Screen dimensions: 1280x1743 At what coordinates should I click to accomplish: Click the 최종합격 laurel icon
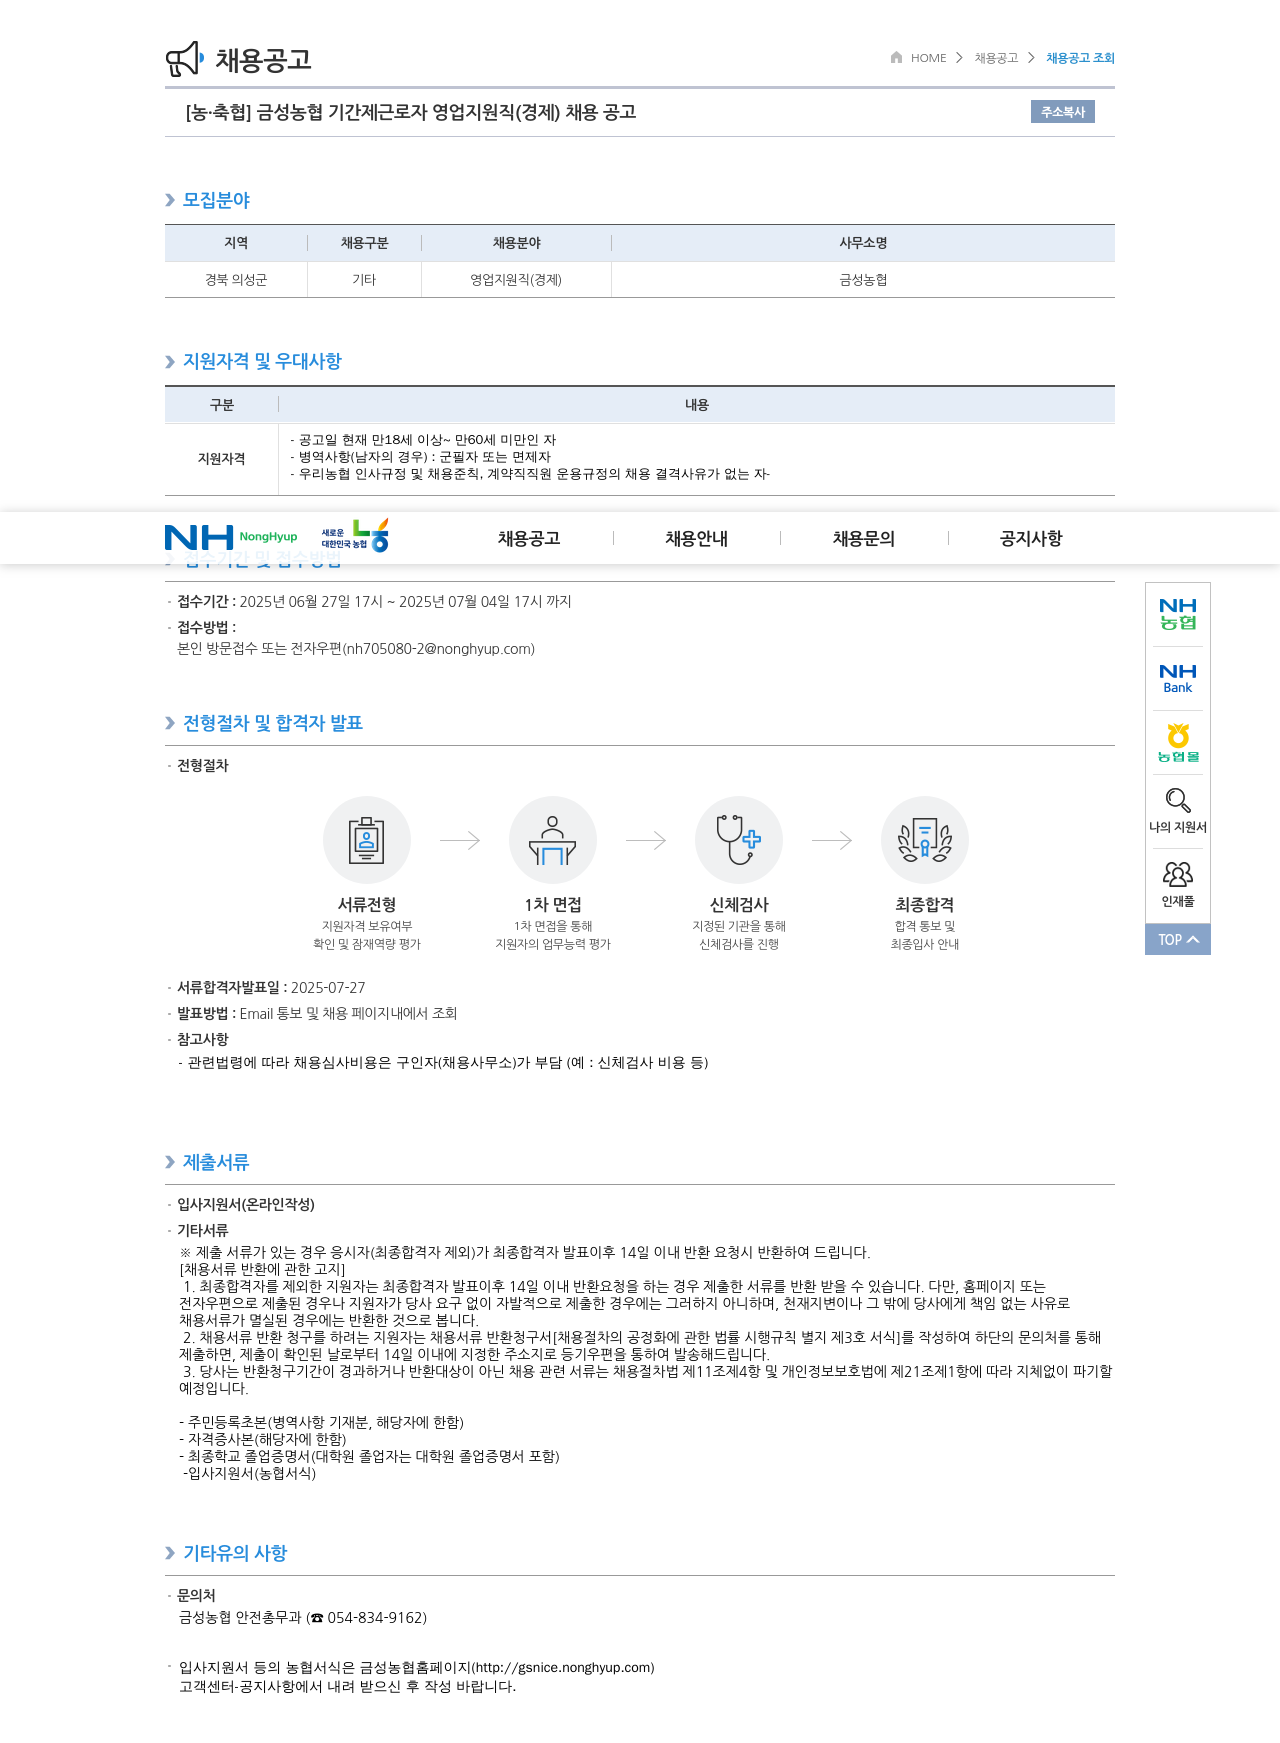(925, 840)
